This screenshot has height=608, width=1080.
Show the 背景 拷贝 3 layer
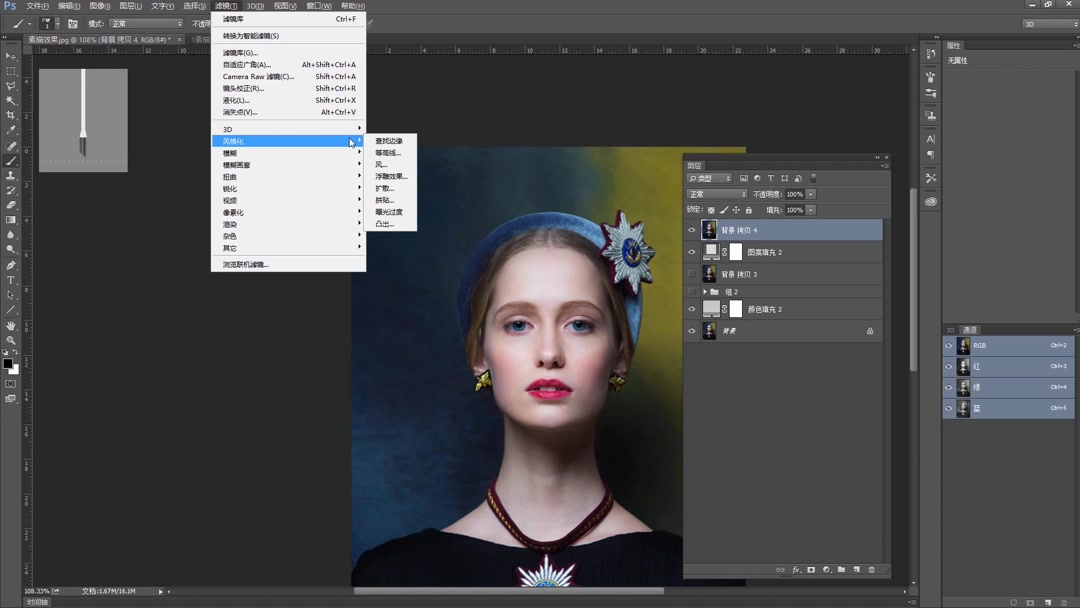tap(691, 274)
